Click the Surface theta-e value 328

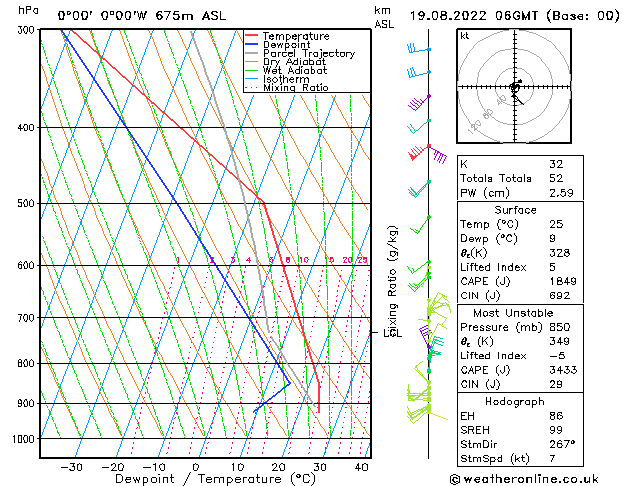pyautogui.click(x=560, y=253)
